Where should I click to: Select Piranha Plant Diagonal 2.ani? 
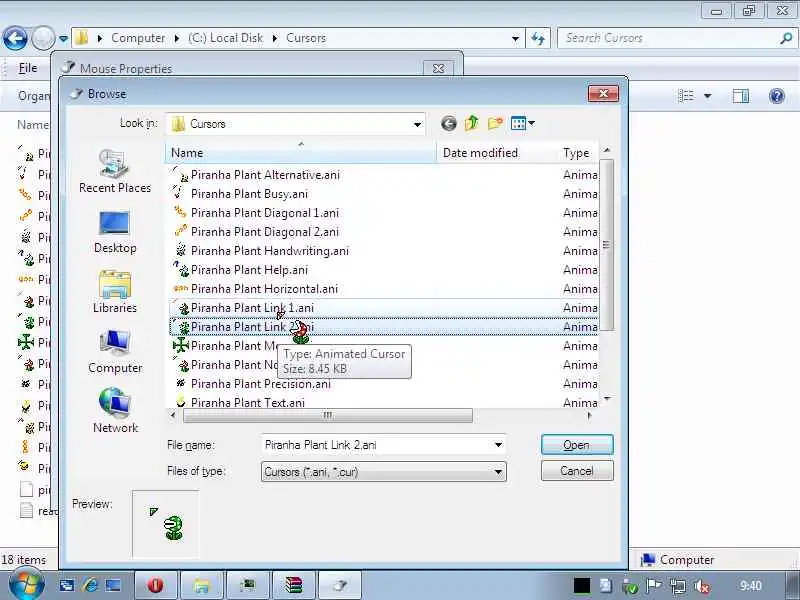pos(265,232)
